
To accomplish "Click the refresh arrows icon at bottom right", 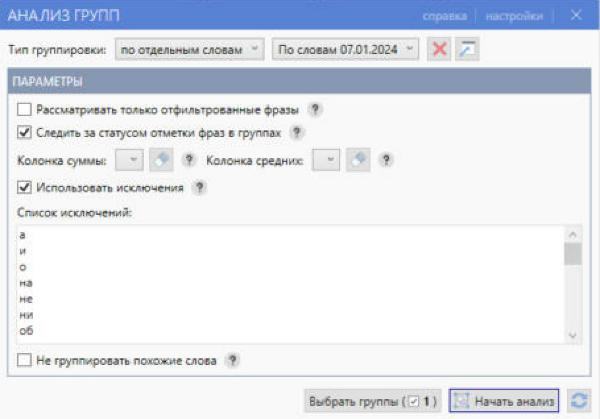I will point(579,401).
